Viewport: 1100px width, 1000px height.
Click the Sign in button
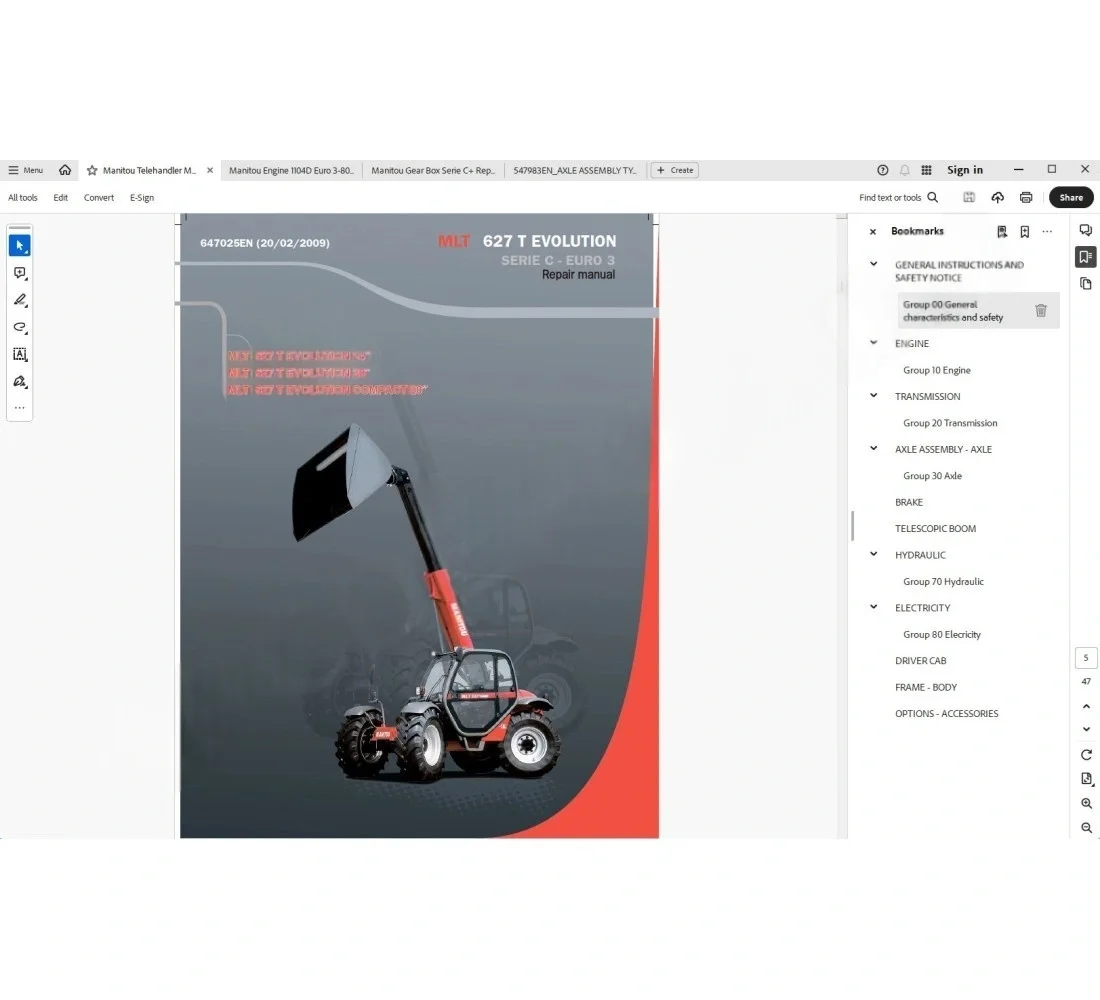pyautogui.click(x=964, y=169)
